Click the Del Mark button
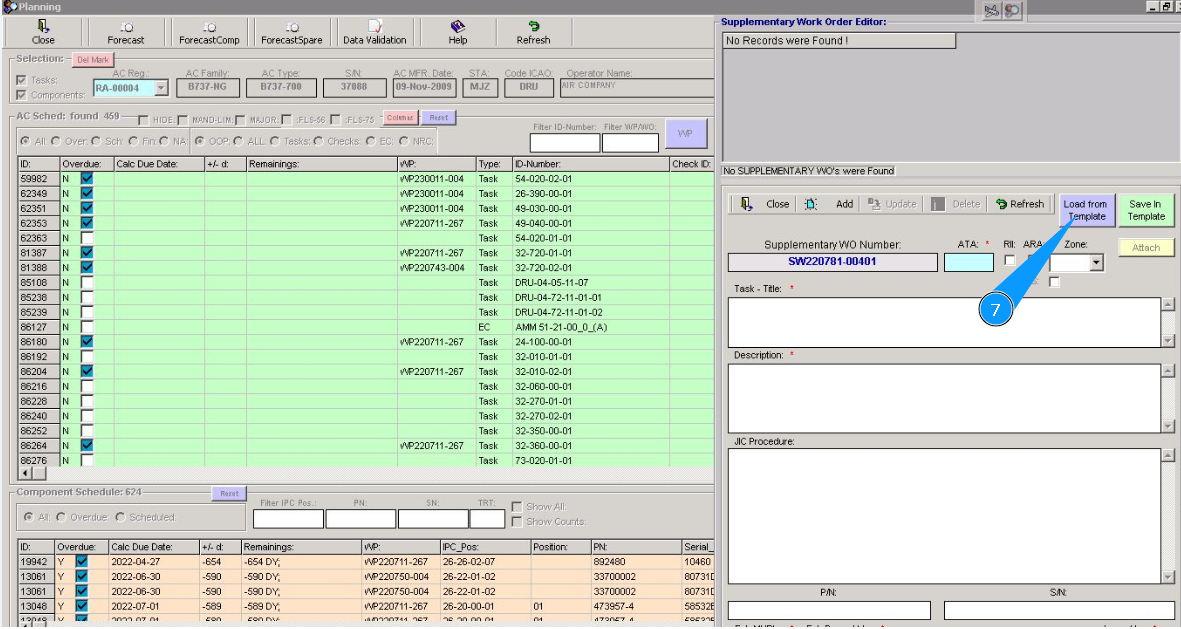 click(93, 60)
